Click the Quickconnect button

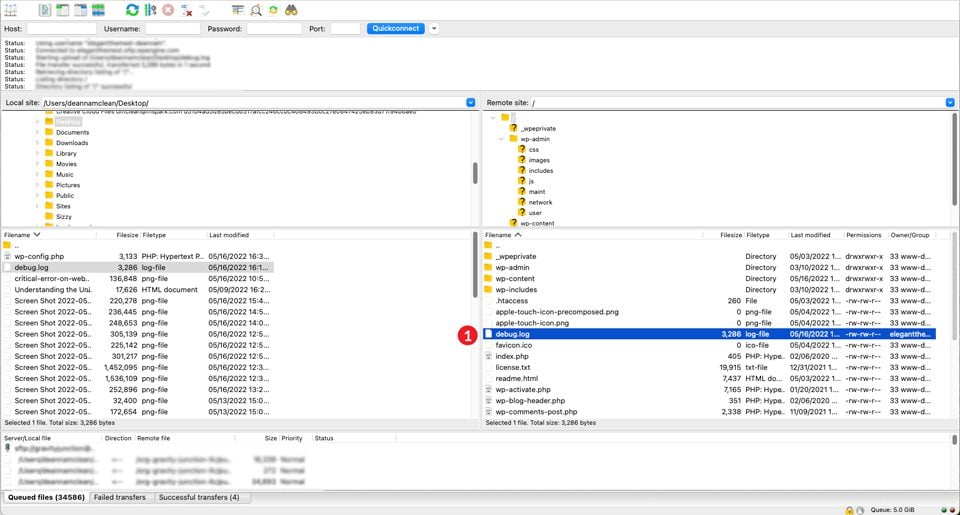[395, 29]
